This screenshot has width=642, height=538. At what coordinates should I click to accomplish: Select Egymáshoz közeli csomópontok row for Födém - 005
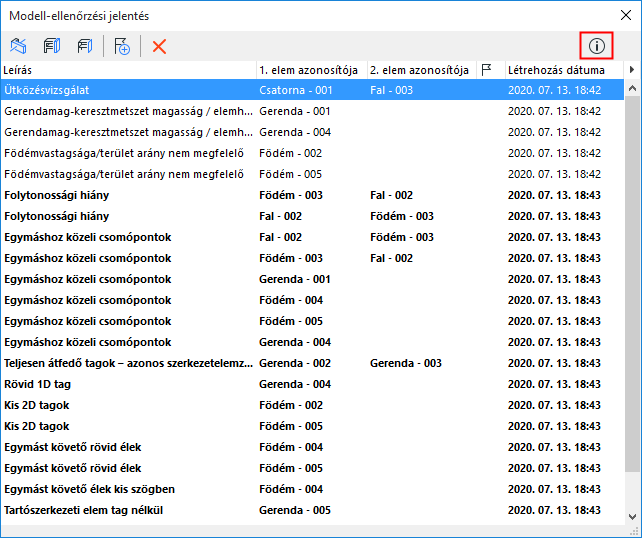[312, 321]
